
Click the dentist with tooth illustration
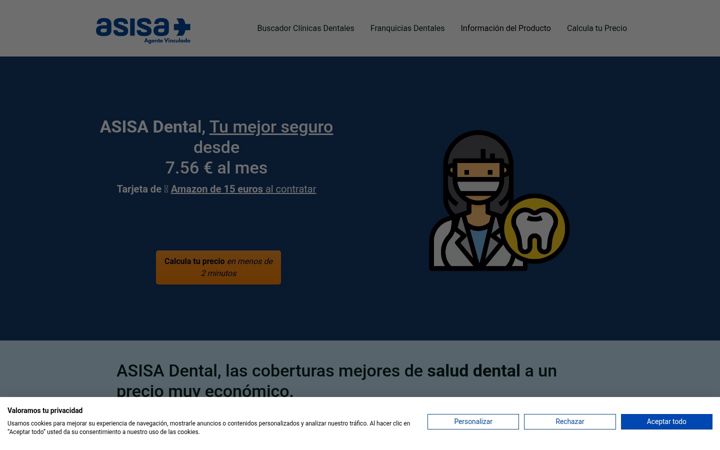pos(499,201)
